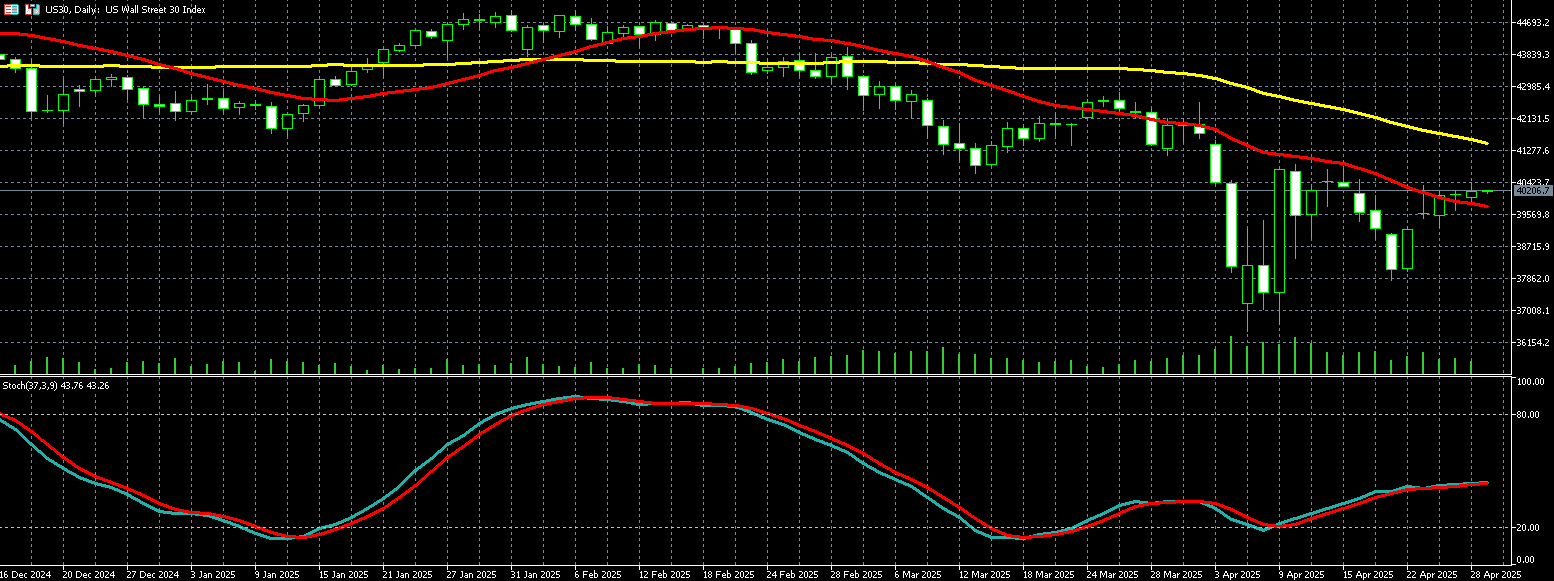
Task: Click the 20.00 level on Stochastic scale
Action: pos(1528,528)
